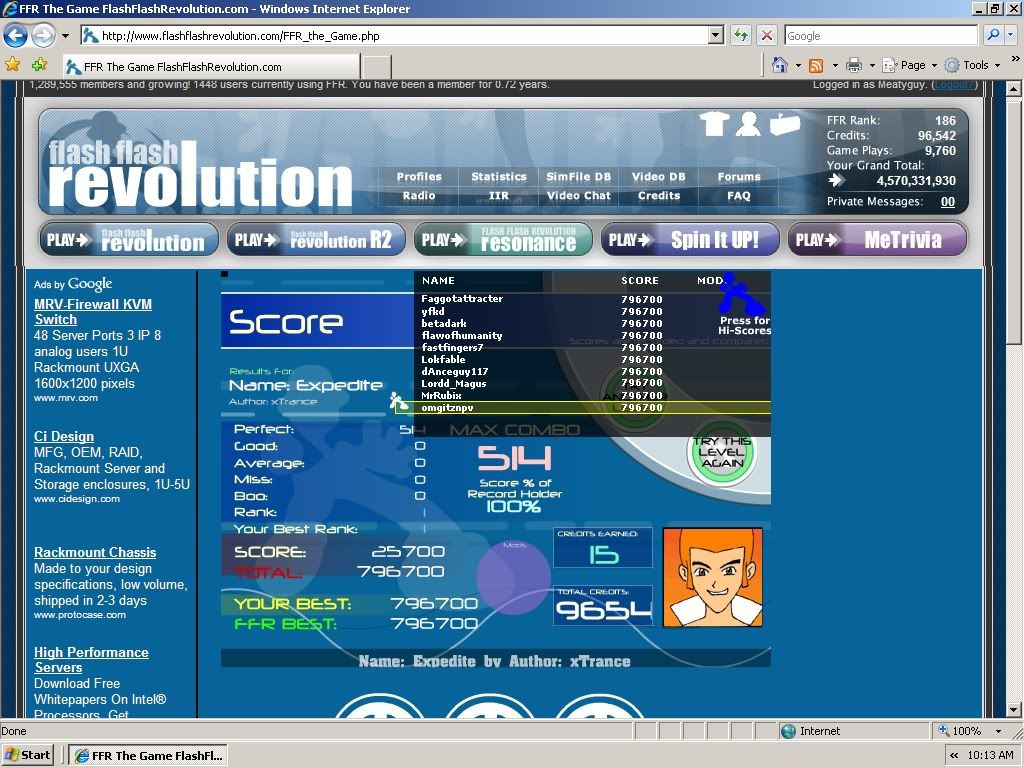Open the MRV-Firewall KVM Switch ad link
1024x768 pixels.
click(x=93, y=311)
